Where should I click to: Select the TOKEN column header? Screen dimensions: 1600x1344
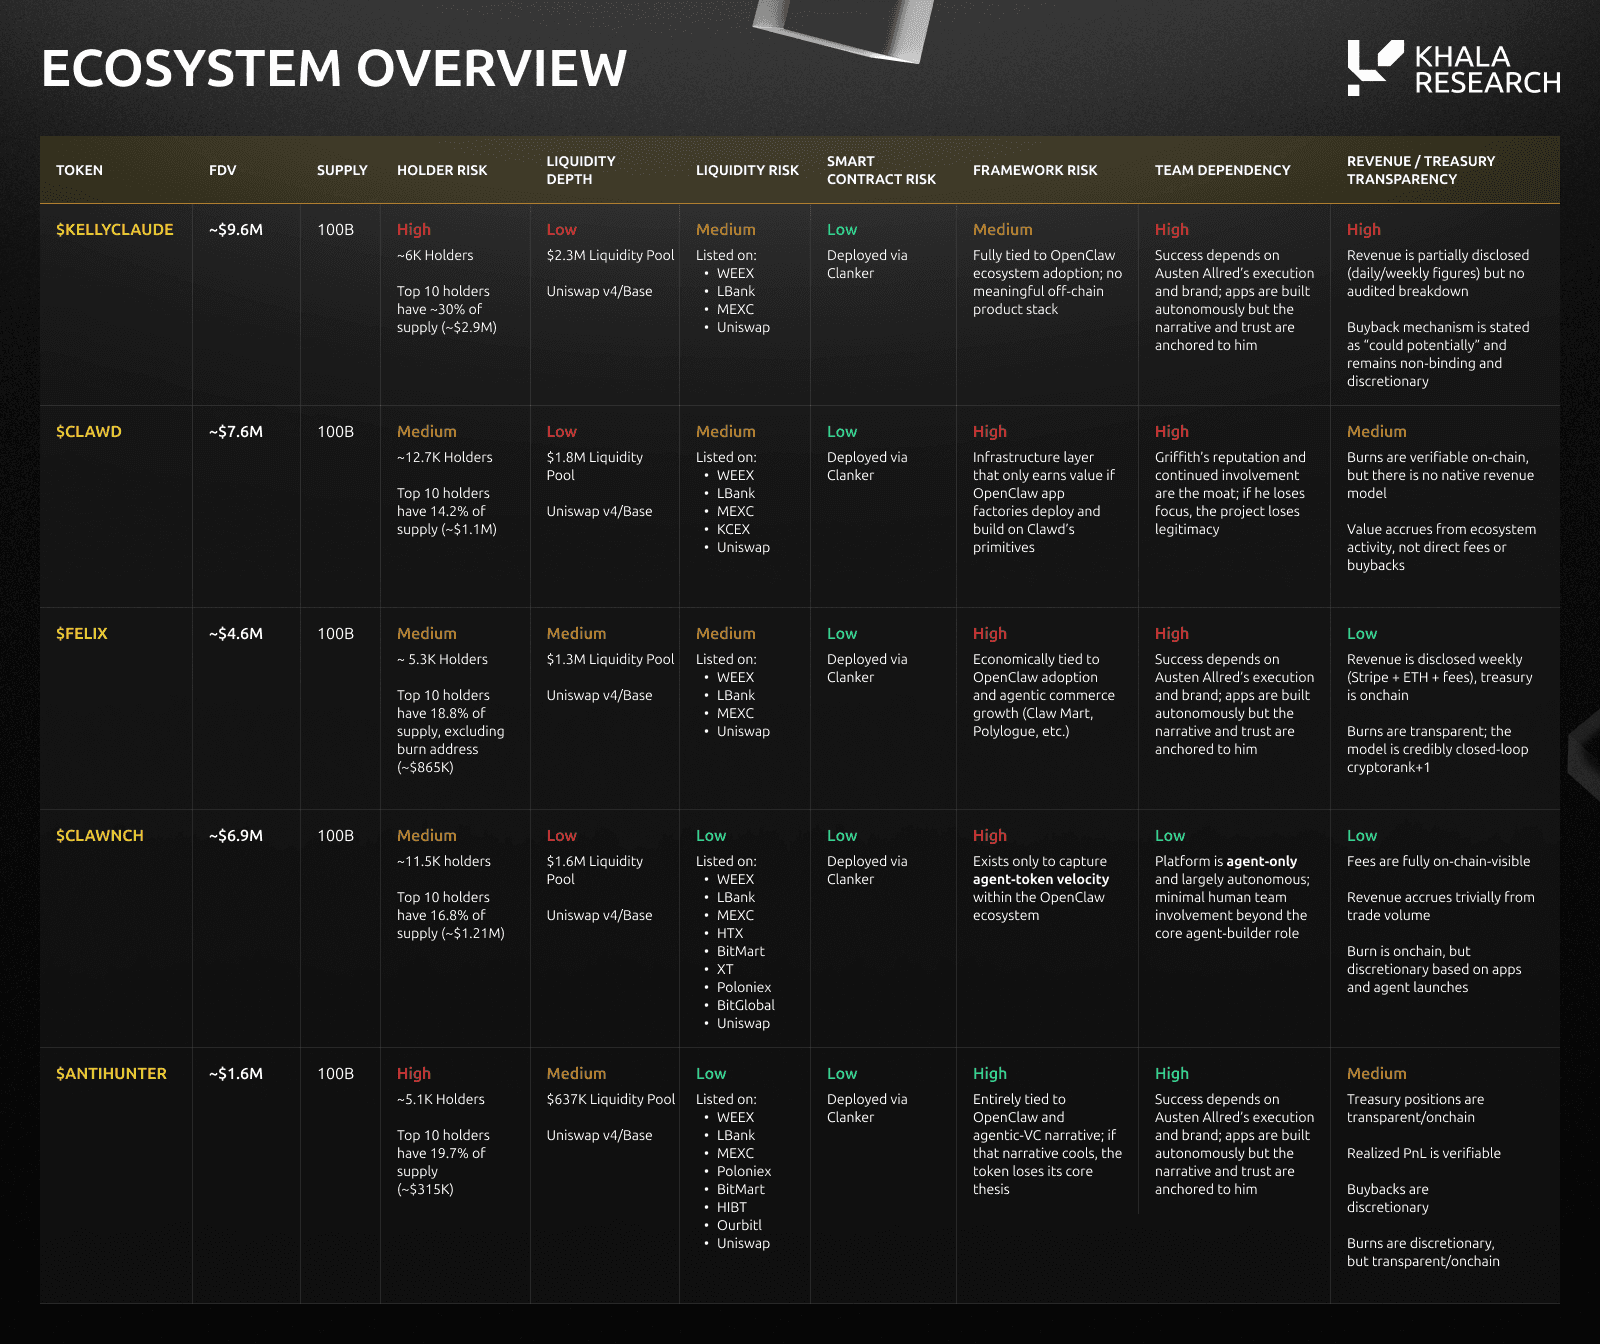coord(79,170)
